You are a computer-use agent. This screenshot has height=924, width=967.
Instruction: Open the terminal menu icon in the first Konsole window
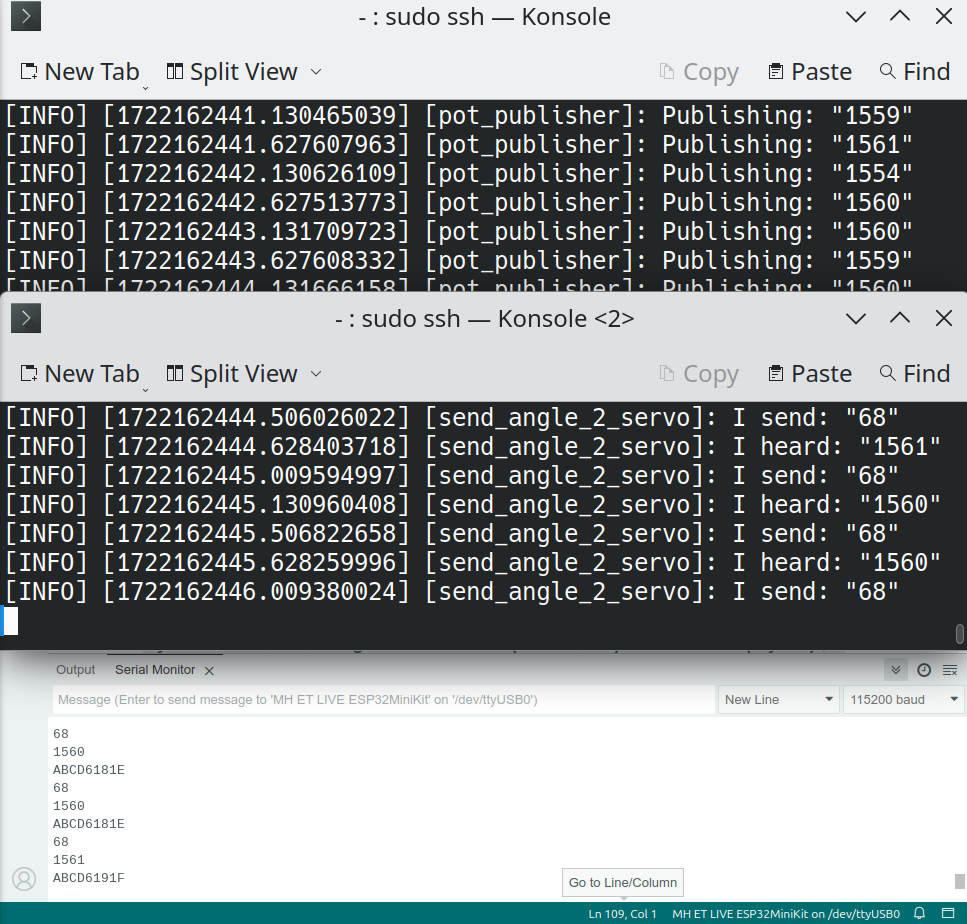pyautogui.click(x=26, y=16)
